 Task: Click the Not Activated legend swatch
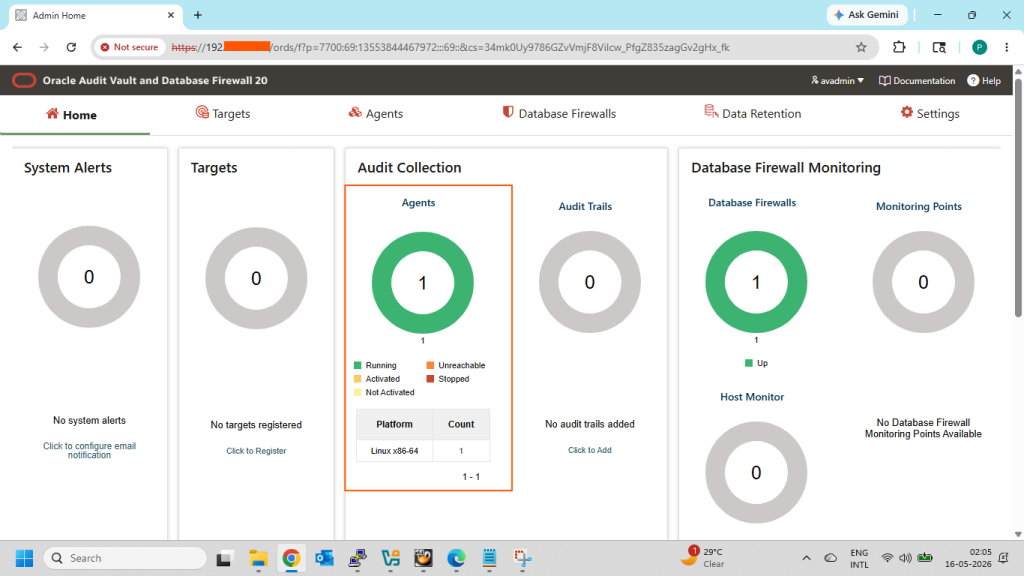point(357,392)
